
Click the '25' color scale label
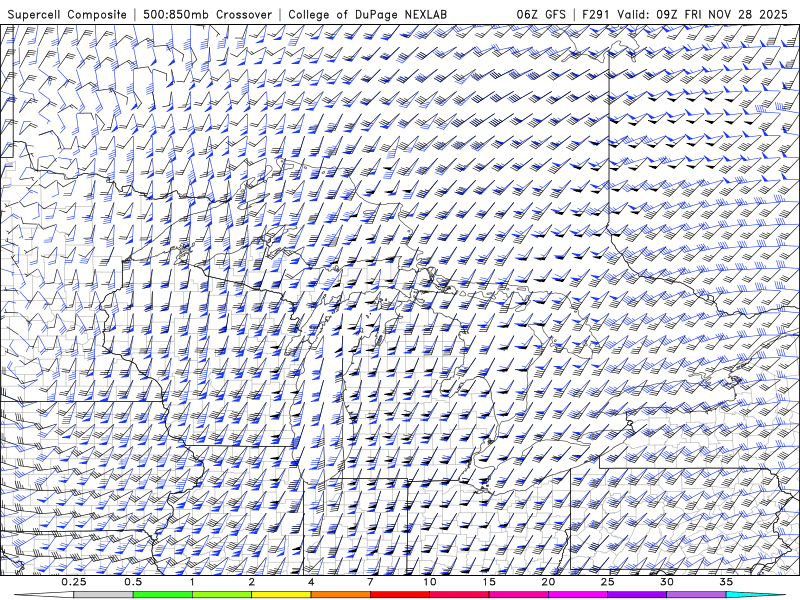(608, 582)
